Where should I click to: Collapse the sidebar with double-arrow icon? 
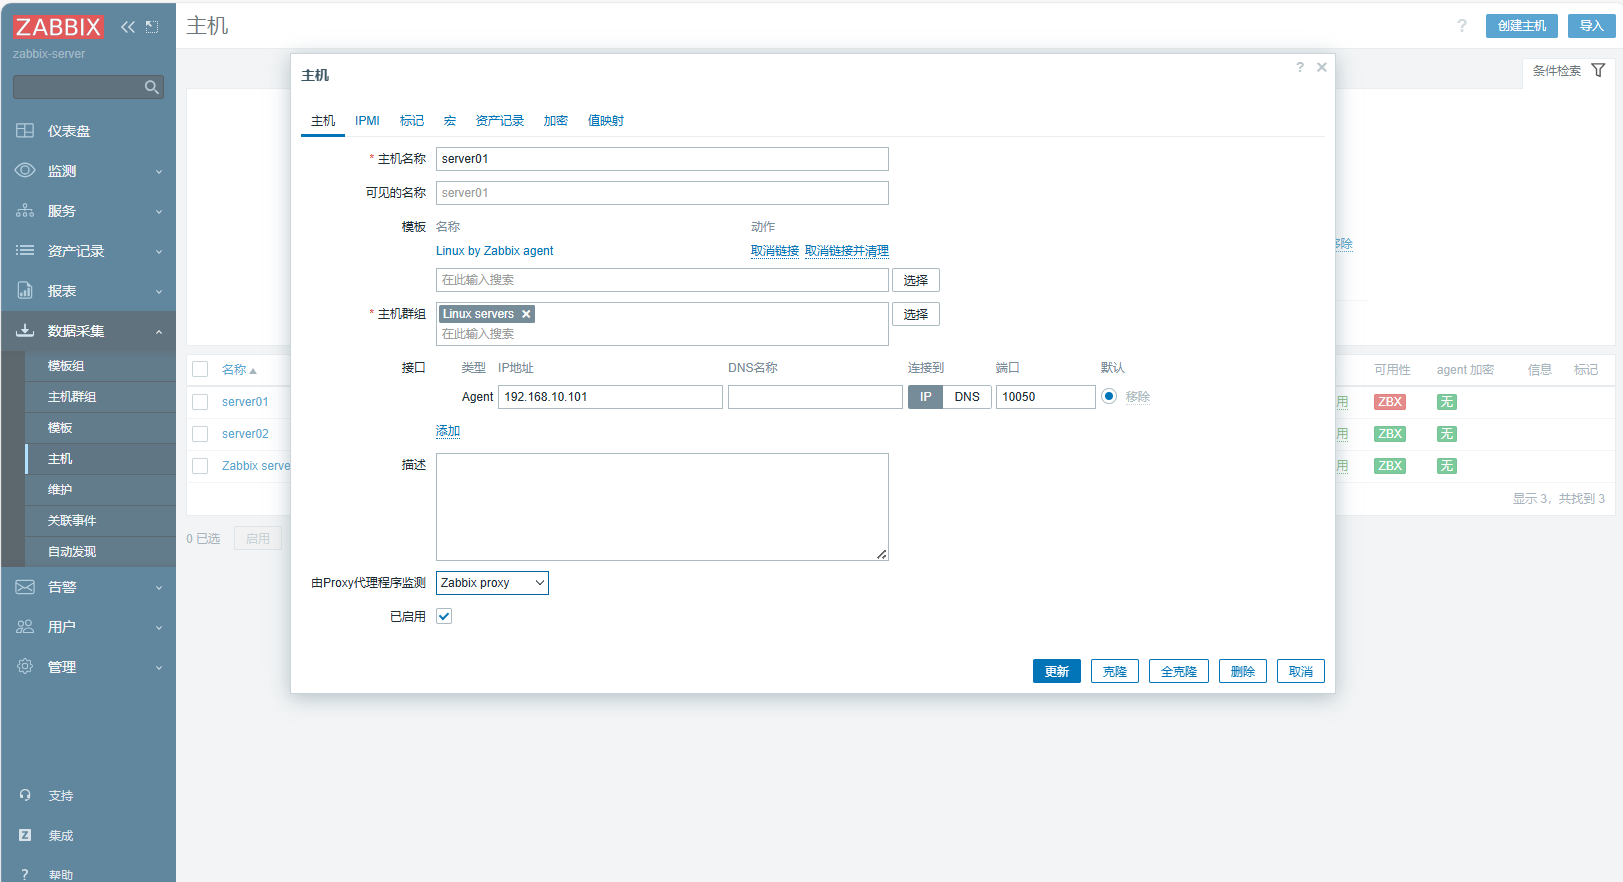click(x=128, y=27)
